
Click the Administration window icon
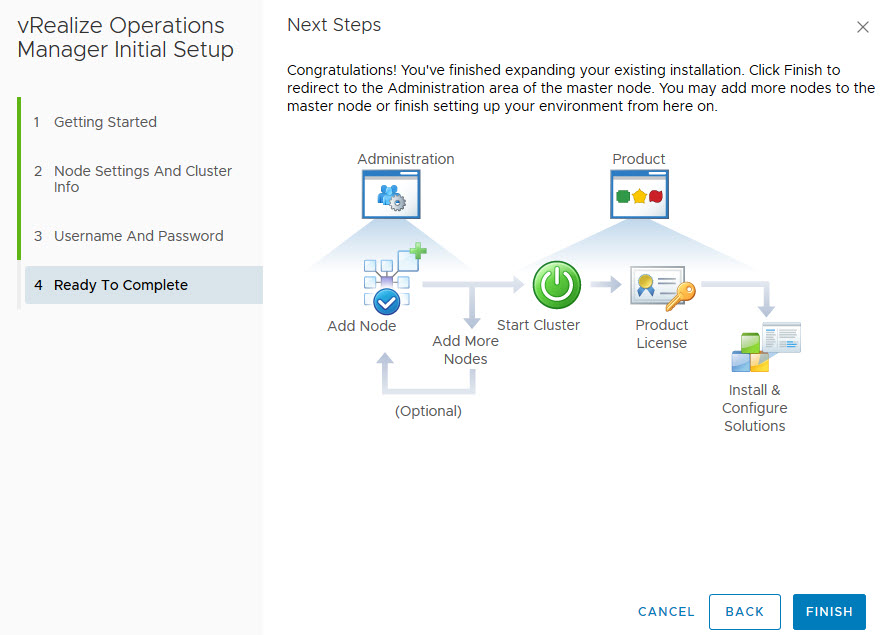[x=391, y=194]
